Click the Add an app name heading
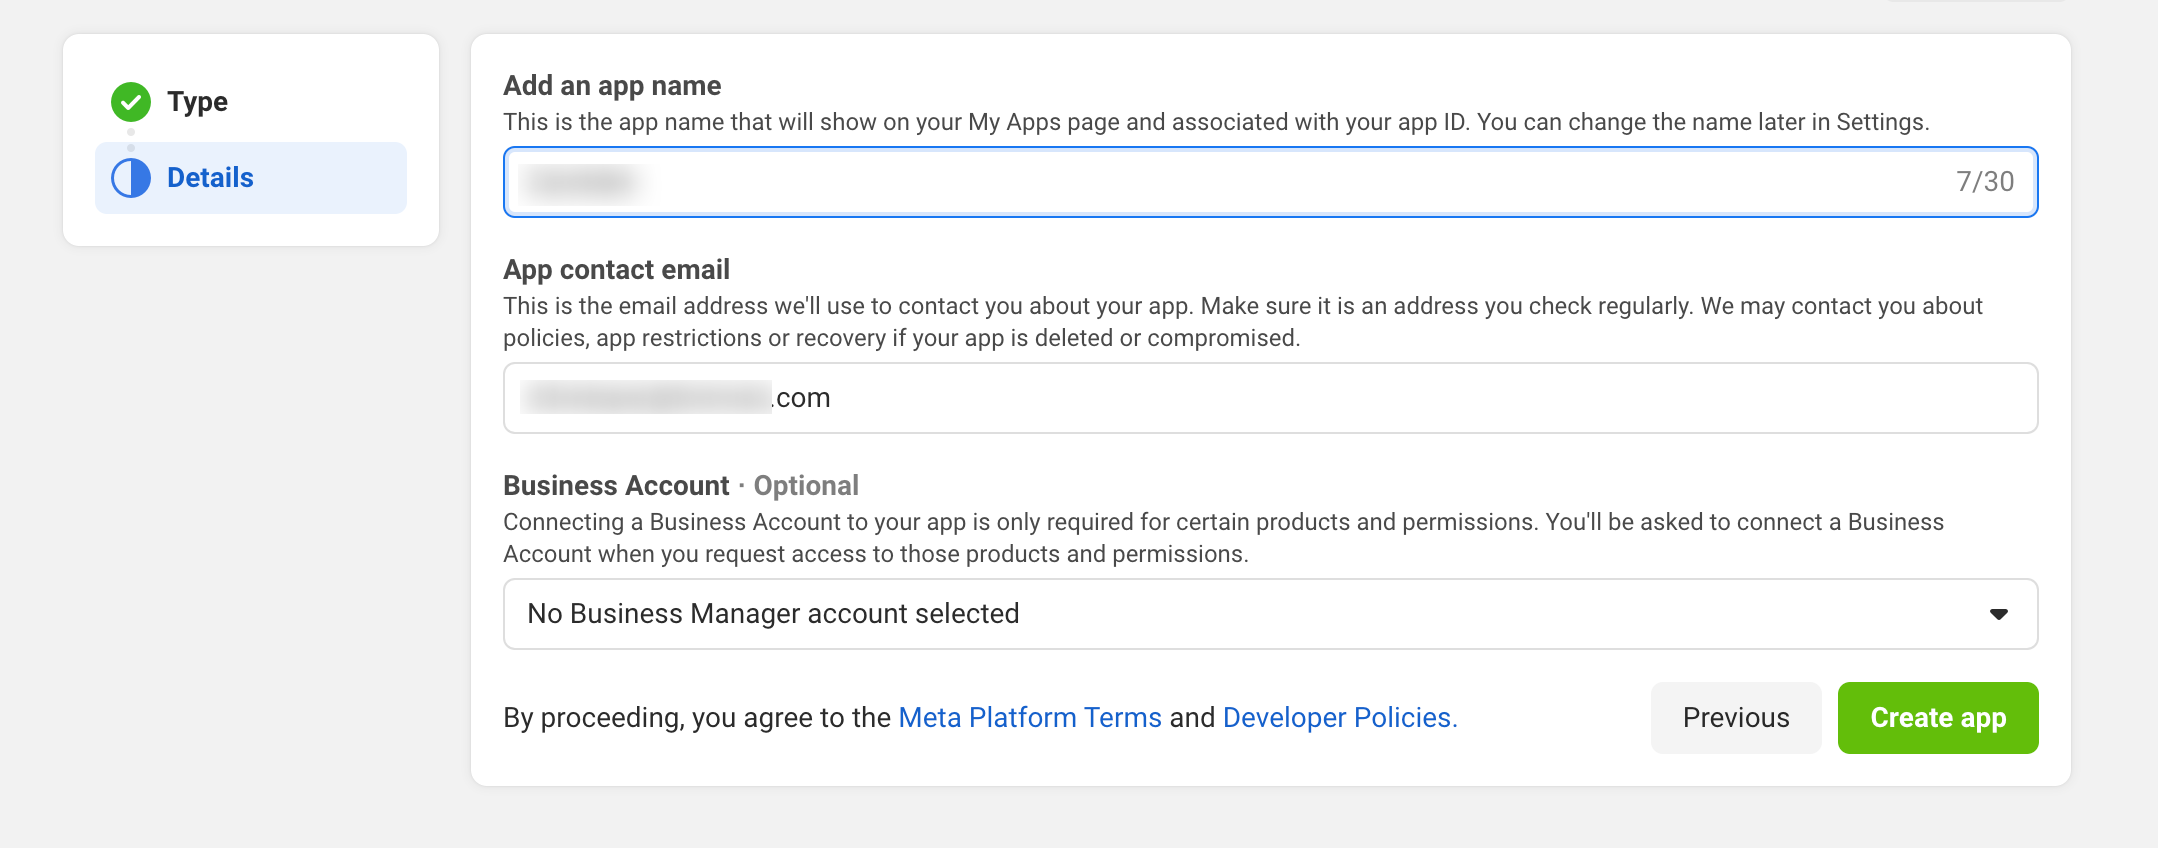The height and width of the screenshot is (848, 2158). pyautogui.click(x=612, y=86)
